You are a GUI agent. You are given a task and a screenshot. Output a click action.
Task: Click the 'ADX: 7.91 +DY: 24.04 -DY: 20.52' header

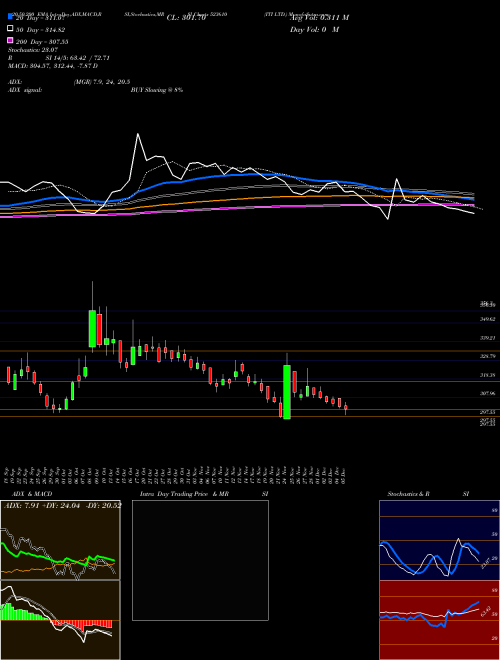pyautogui.click(x=63, y=506)
